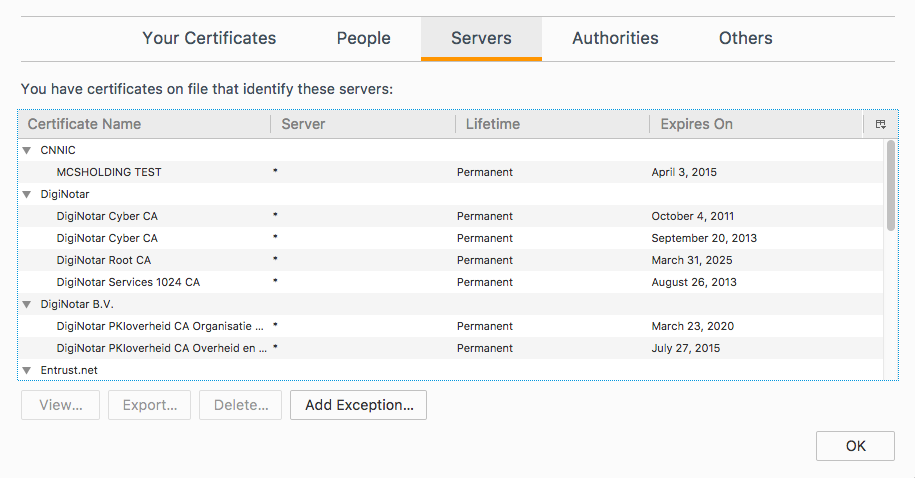
Task: Collapse the DigiNotar B.V. group
Action: [x=27, y=304]
